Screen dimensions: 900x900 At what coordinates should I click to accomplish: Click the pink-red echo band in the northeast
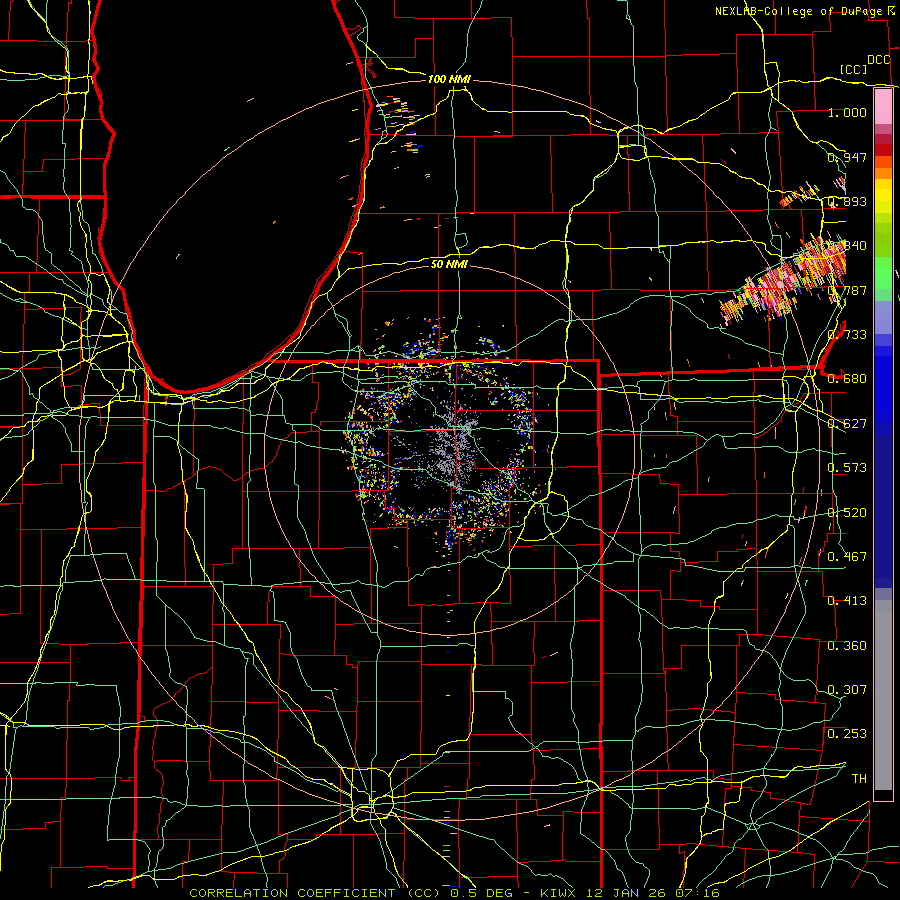[783, 280]
